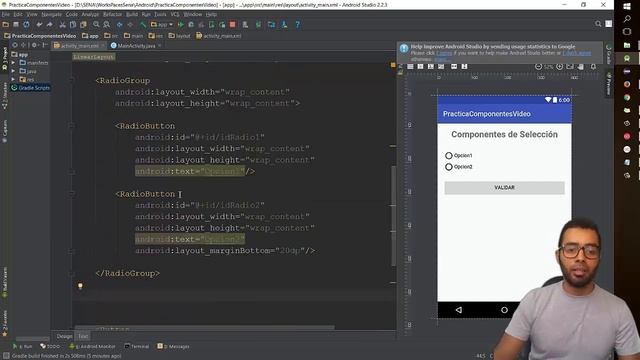This screenshot has height=360, width=640.
Task: Open the Navigate menu
Action: 51,14
